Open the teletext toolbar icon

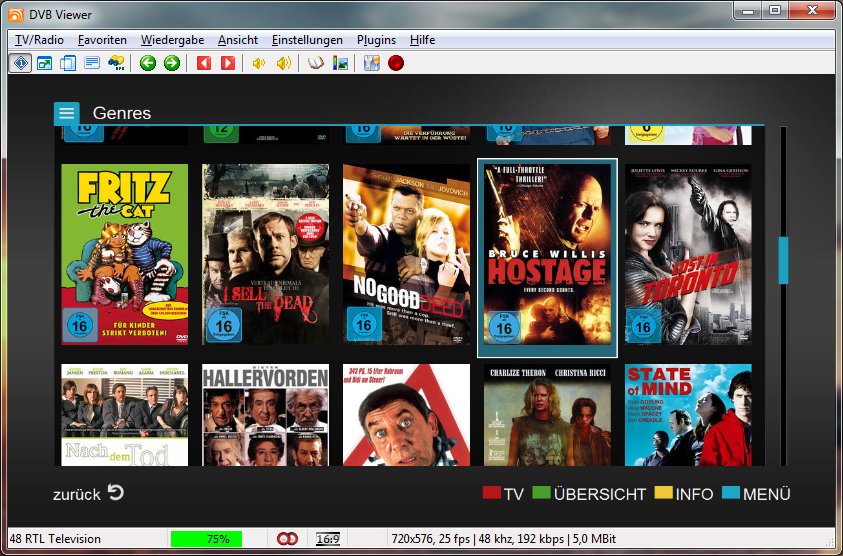click(92, 63)
